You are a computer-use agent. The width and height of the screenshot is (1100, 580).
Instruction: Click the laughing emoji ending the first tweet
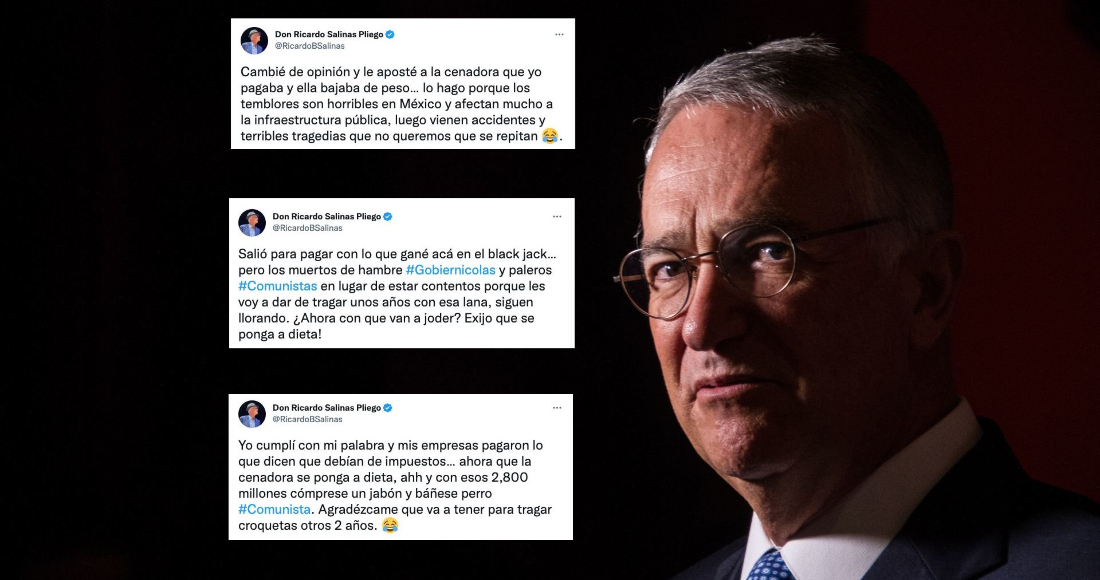point(550,136)
